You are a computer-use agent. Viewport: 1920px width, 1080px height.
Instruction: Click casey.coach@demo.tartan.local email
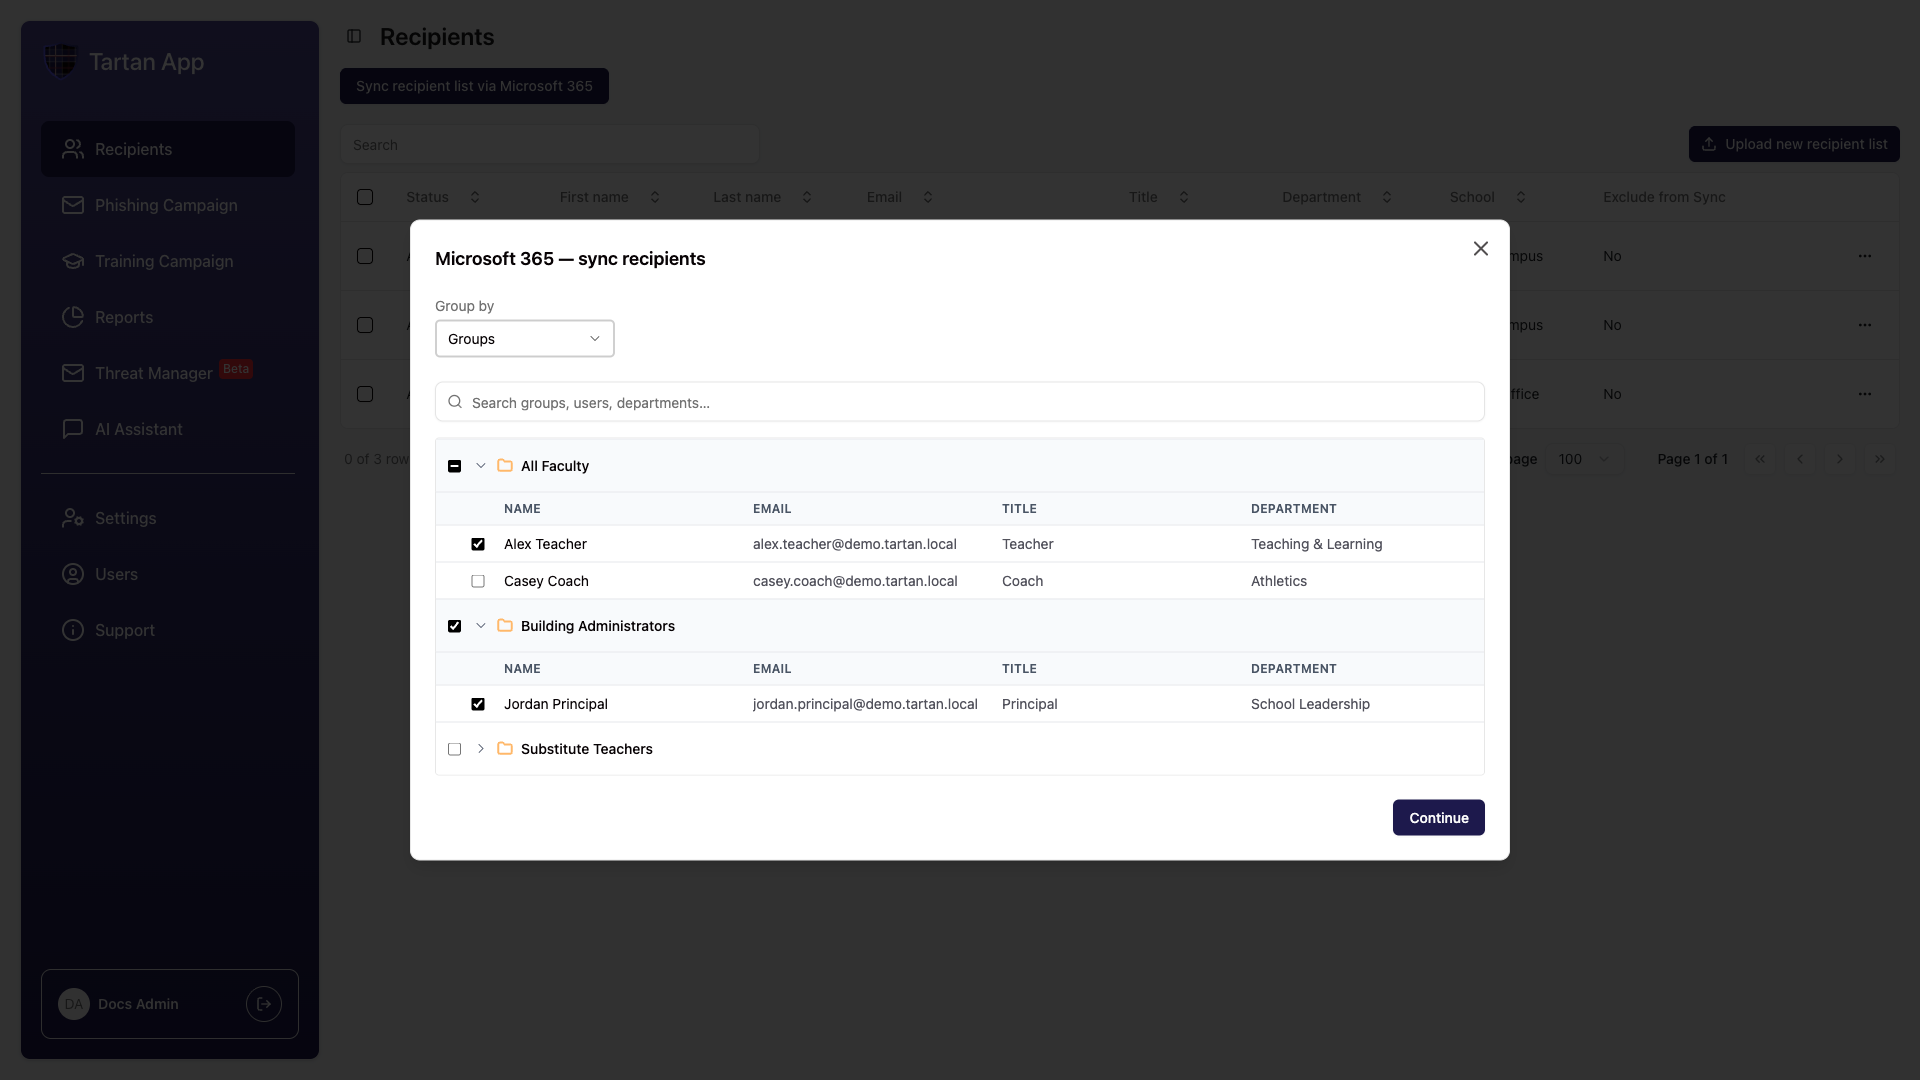pyautogui.click(x=855, y=581)
